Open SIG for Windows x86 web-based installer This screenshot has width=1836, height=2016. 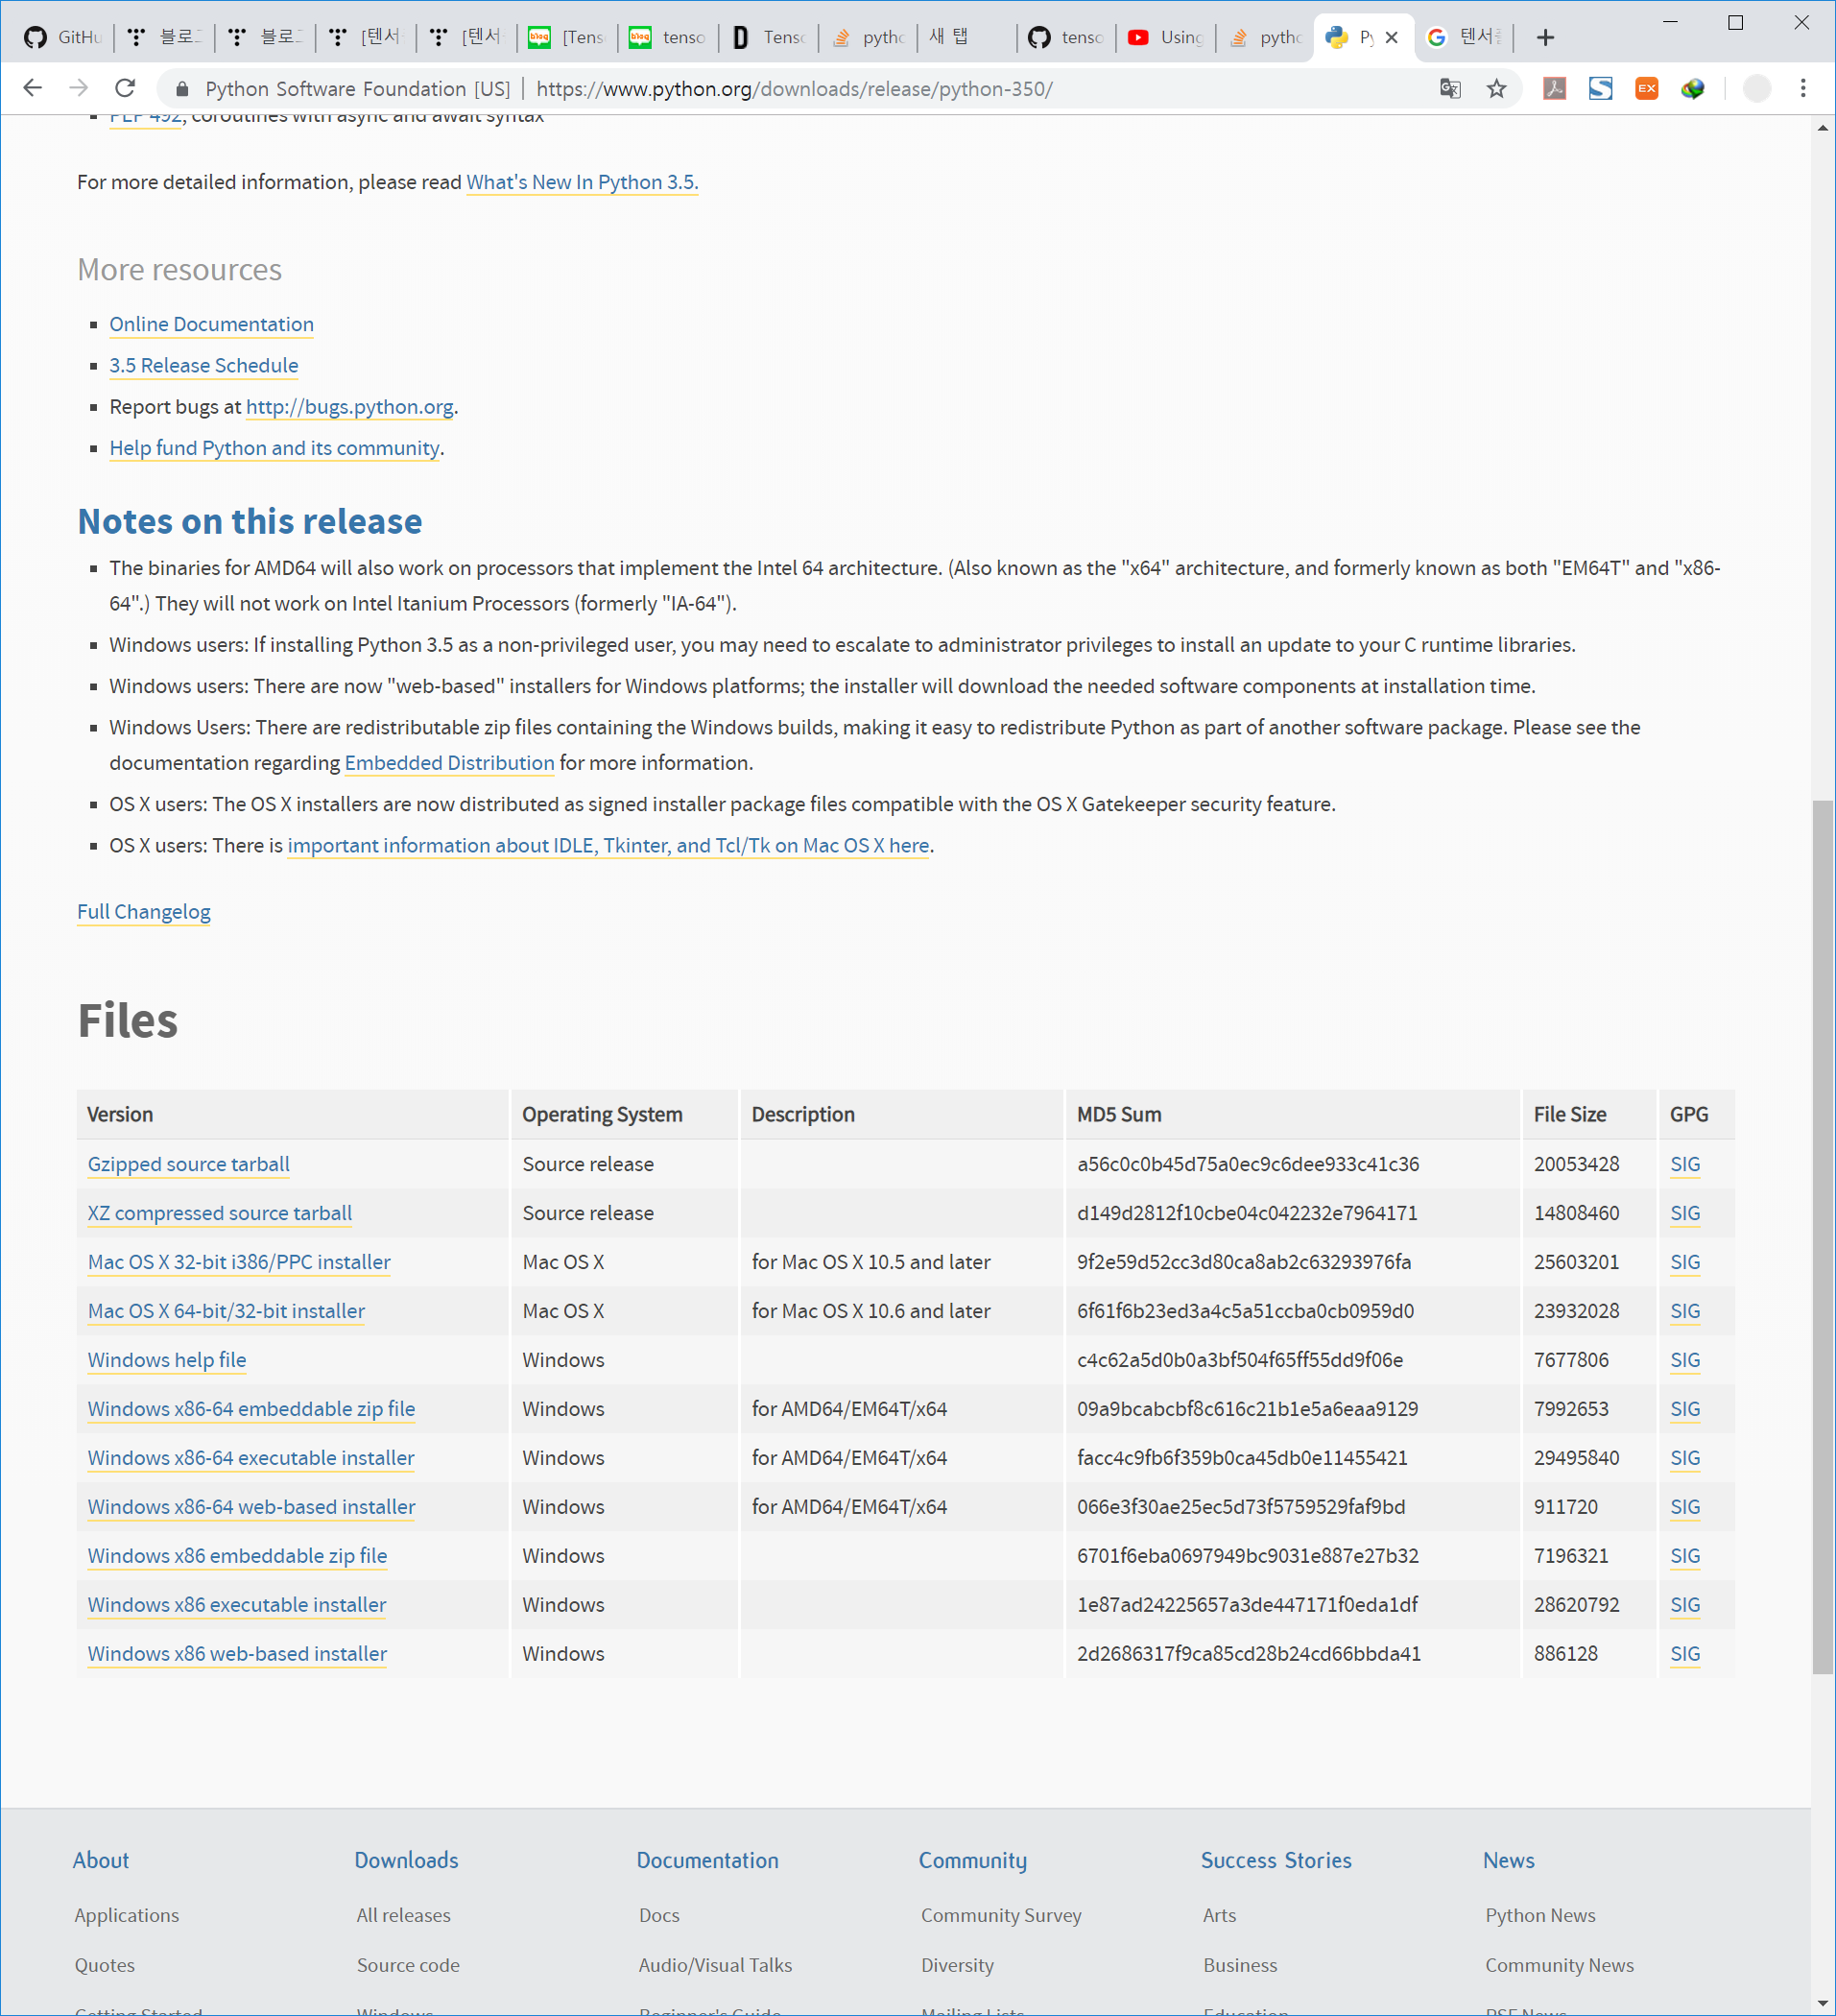[x=1685, y=1654]
